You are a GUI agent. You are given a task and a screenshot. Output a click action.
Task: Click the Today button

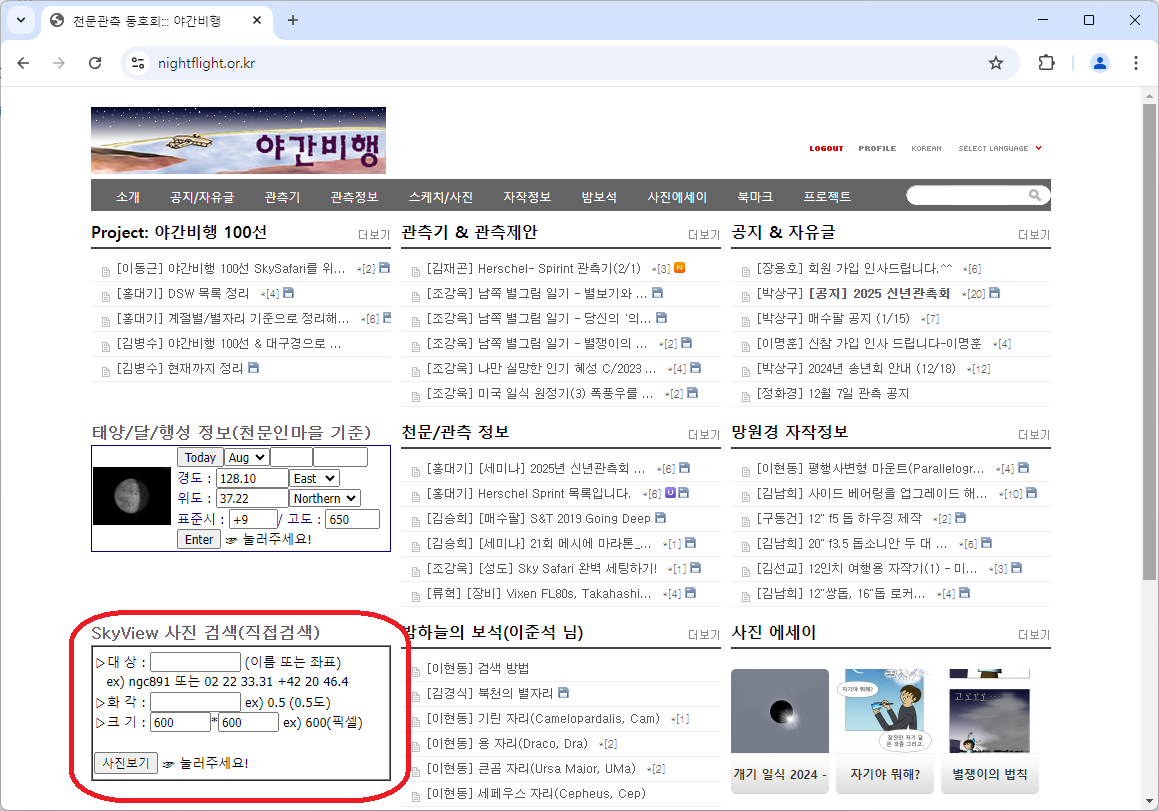click(200, 457)
